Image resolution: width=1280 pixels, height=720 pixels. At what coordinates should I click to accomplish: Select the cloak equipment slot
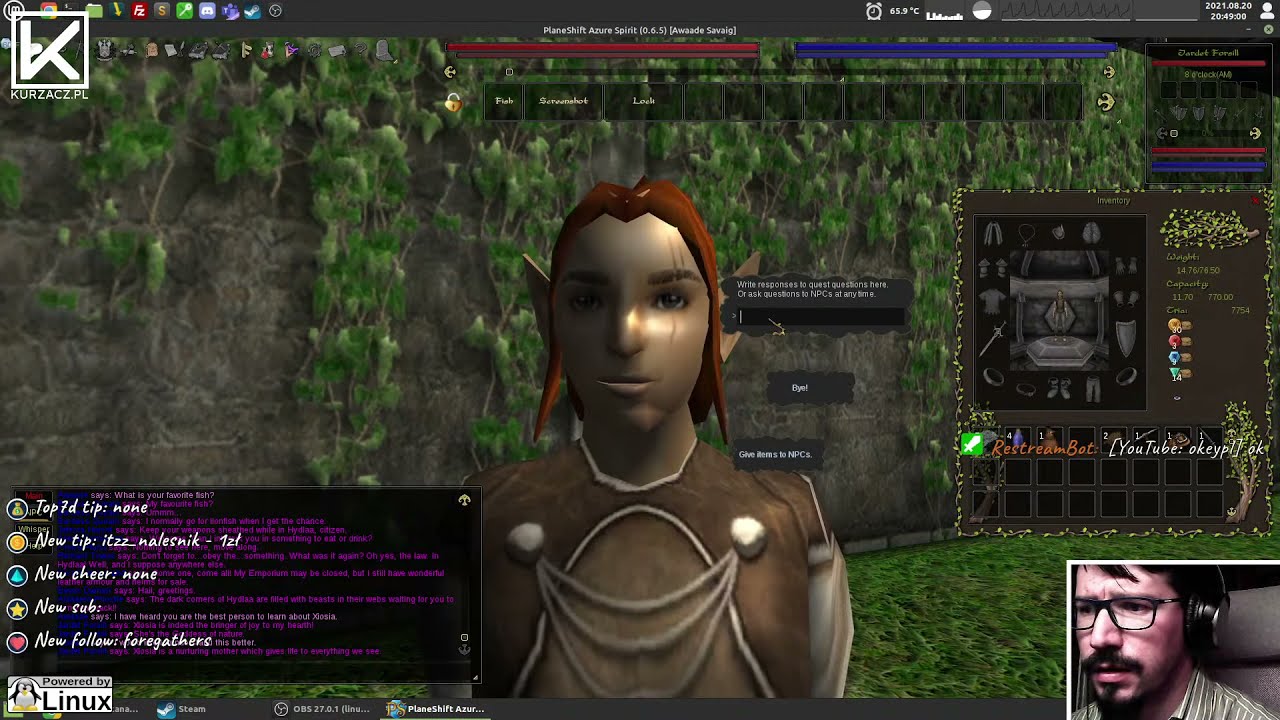click(x=993, y=233)
